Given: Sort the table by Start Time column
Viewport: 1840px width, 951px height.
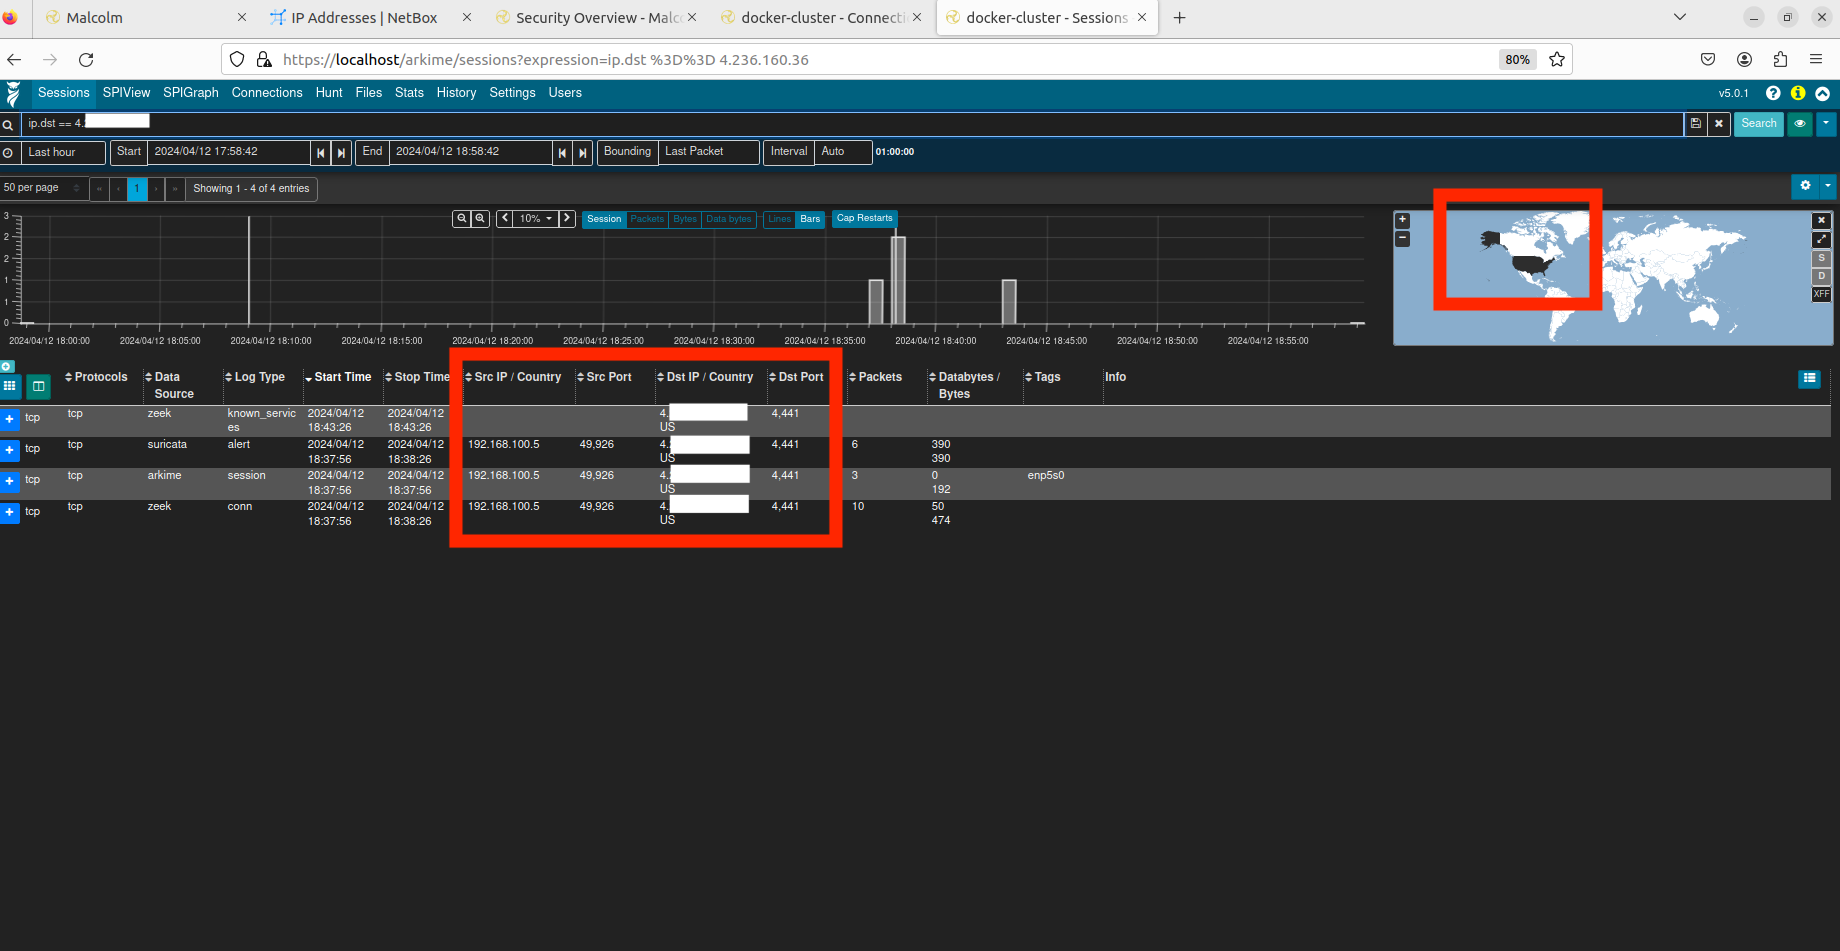Looking at the screenshot, I should pos(342,377).
